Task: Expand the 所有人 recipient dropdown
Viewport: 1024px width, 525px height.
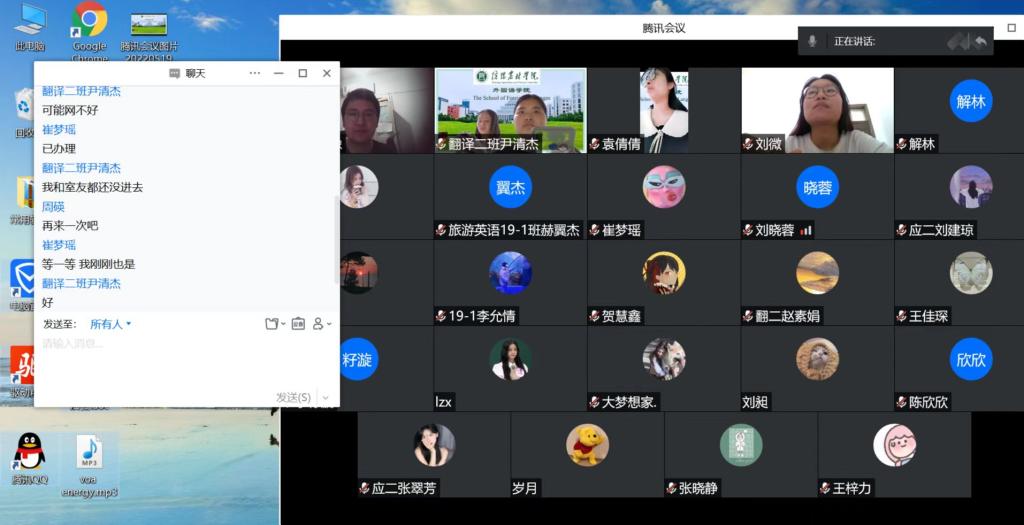Action: pos(110,324)
